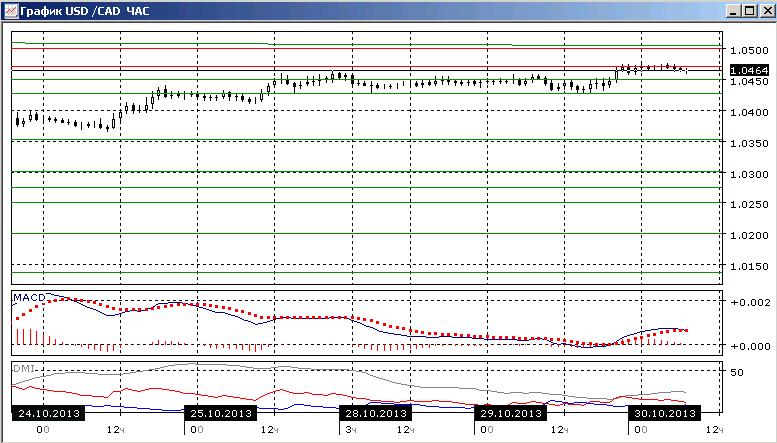
Task: Click the 1.0350 price axis label
Action: click(749, 143)
